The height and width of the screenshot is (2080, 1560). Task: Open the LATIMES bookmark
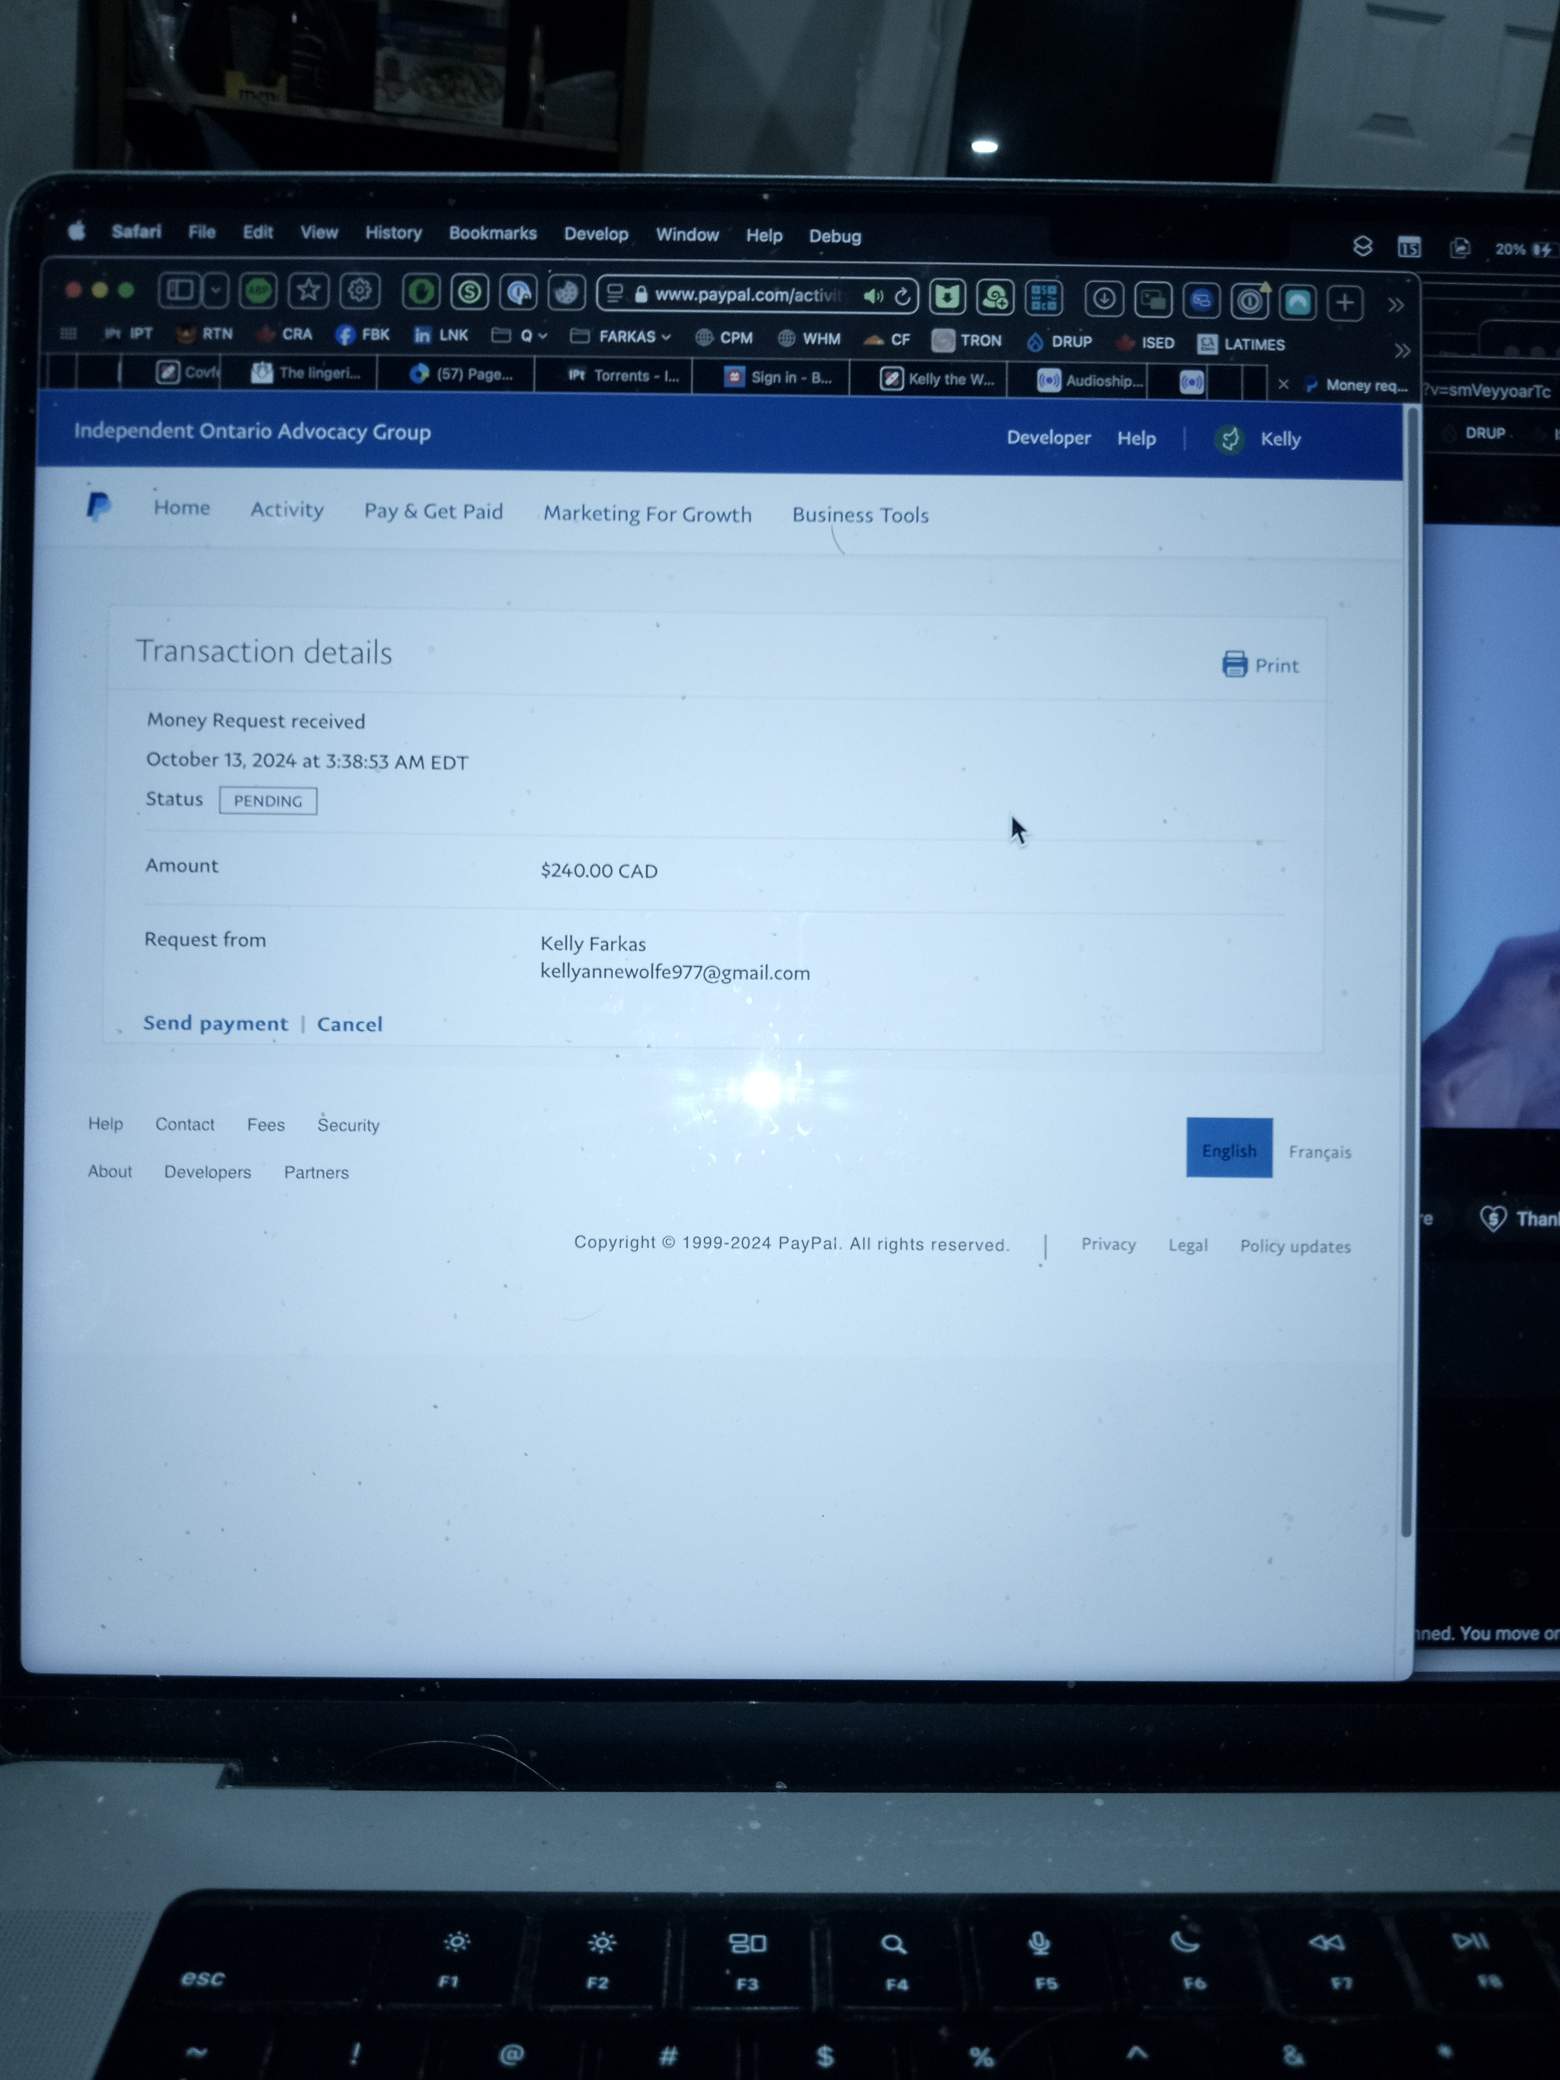click(x=1241, y=344)
